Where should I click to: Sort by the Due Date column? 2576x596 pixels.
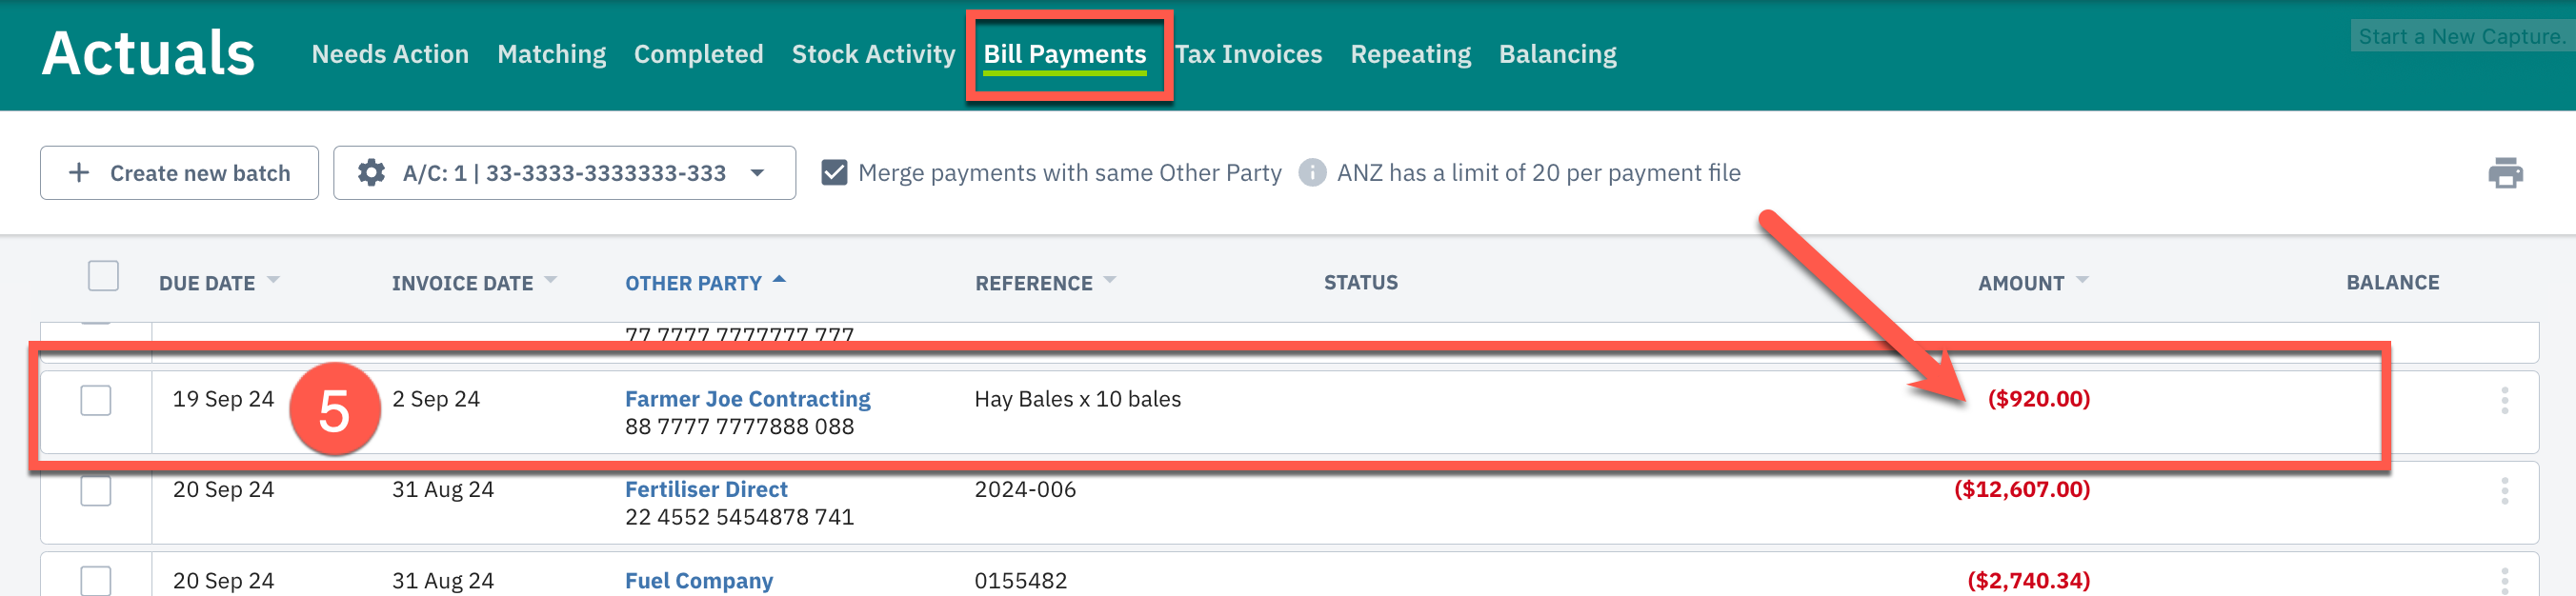pyautogui.click(x=207, y=283)
